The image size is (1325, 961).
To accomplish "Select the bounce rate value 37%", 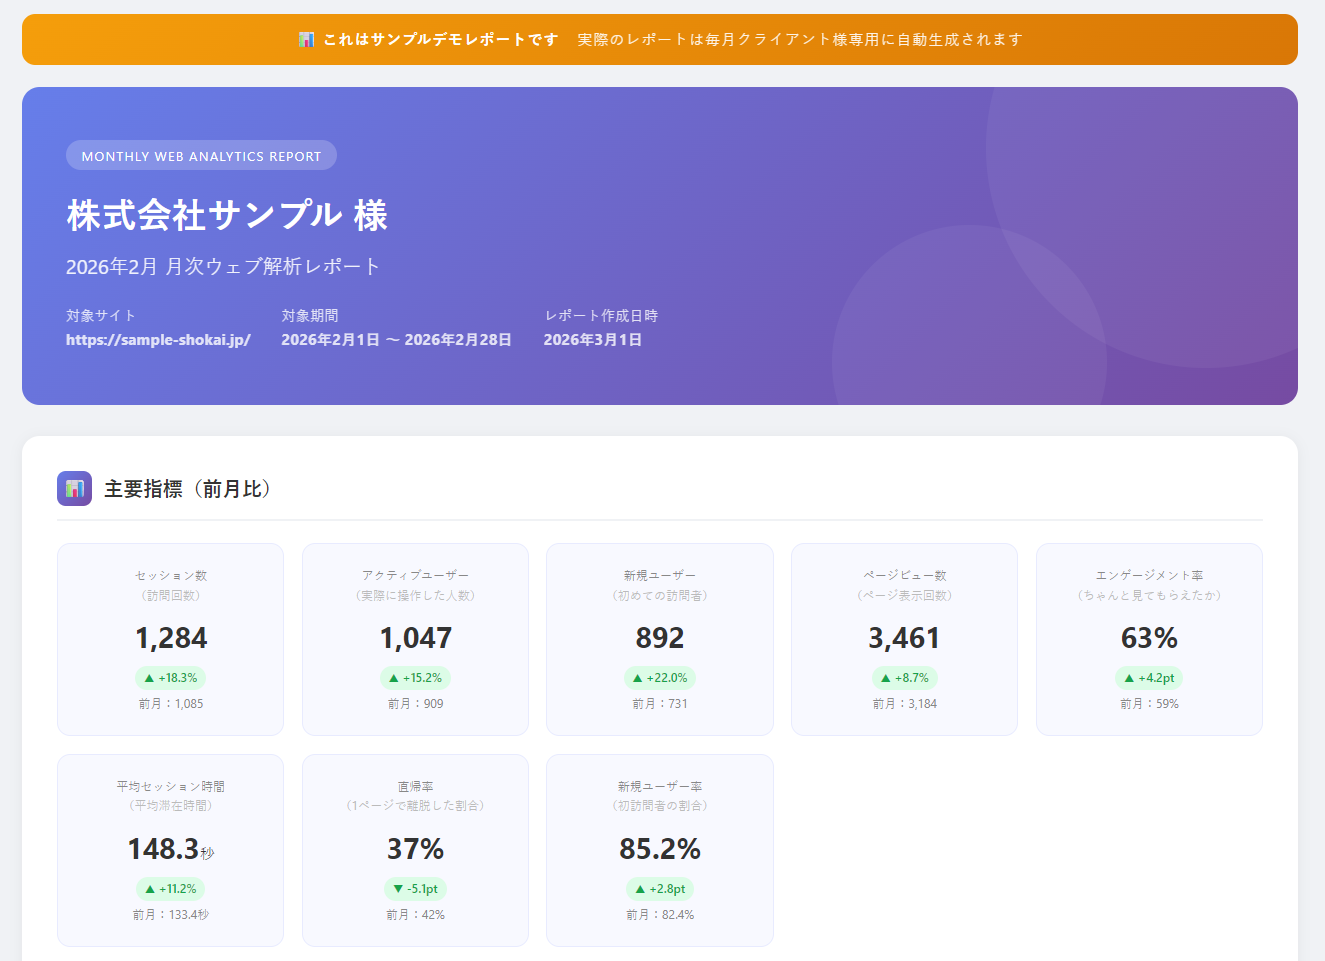I will coord(416,849).
